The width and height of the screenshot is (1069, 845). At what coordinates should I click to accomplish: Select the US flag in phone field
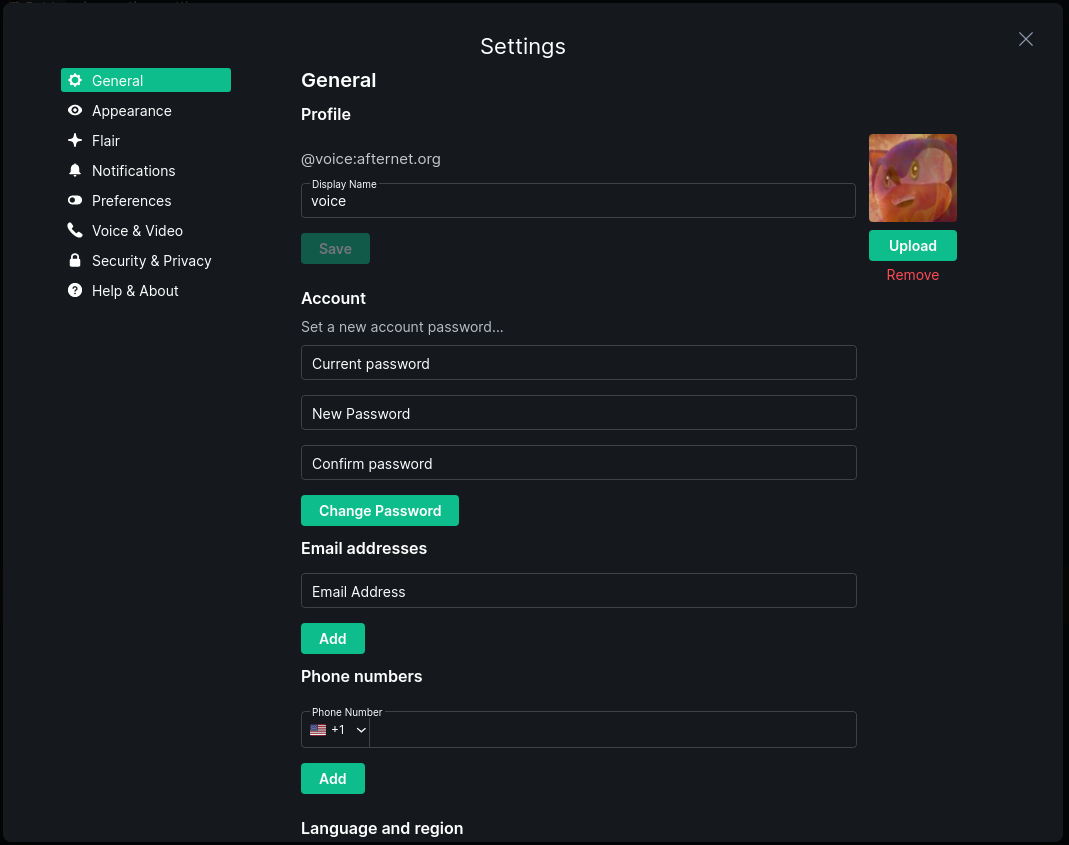[x=318, y=730]
